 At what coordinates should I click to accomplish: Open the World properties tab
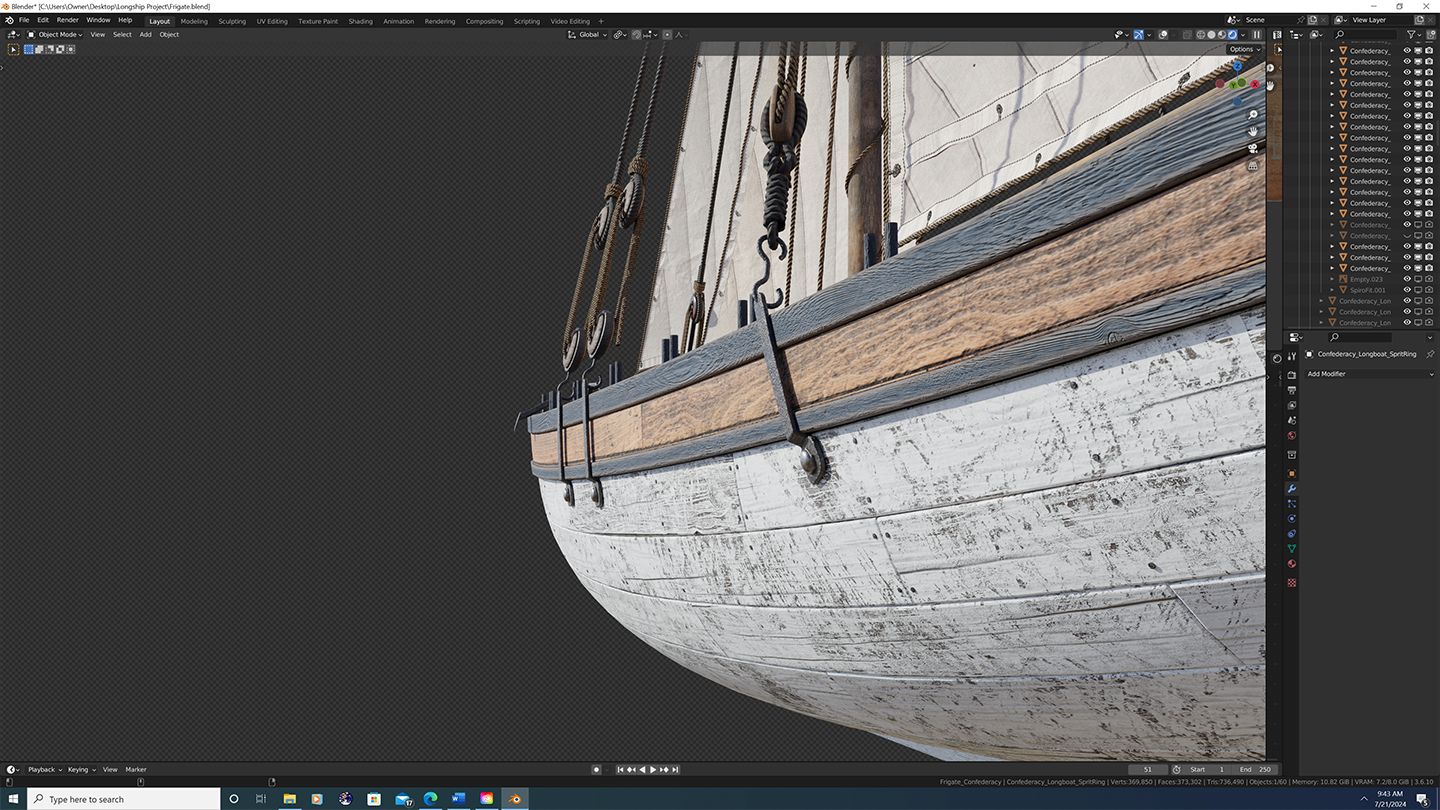(1291, 435)
